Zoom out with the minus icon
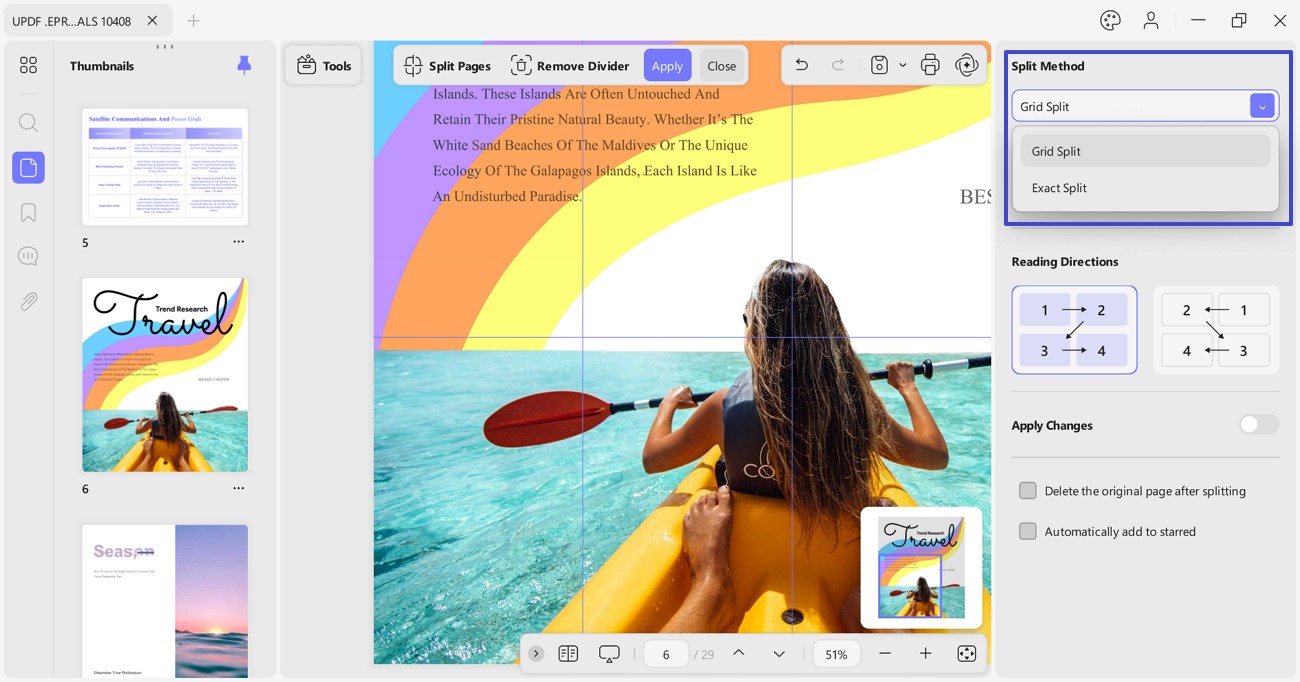This screenshot has width=1300, height=682. [885, 653]
